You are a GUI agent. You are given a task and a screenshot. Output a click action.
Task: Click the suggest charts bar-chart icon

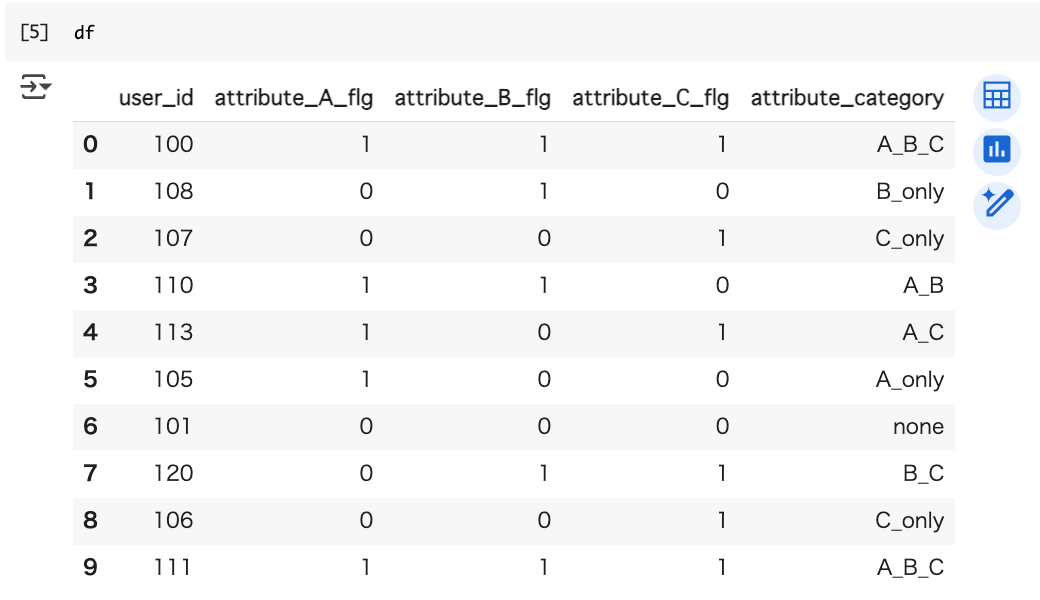(996, 151)
